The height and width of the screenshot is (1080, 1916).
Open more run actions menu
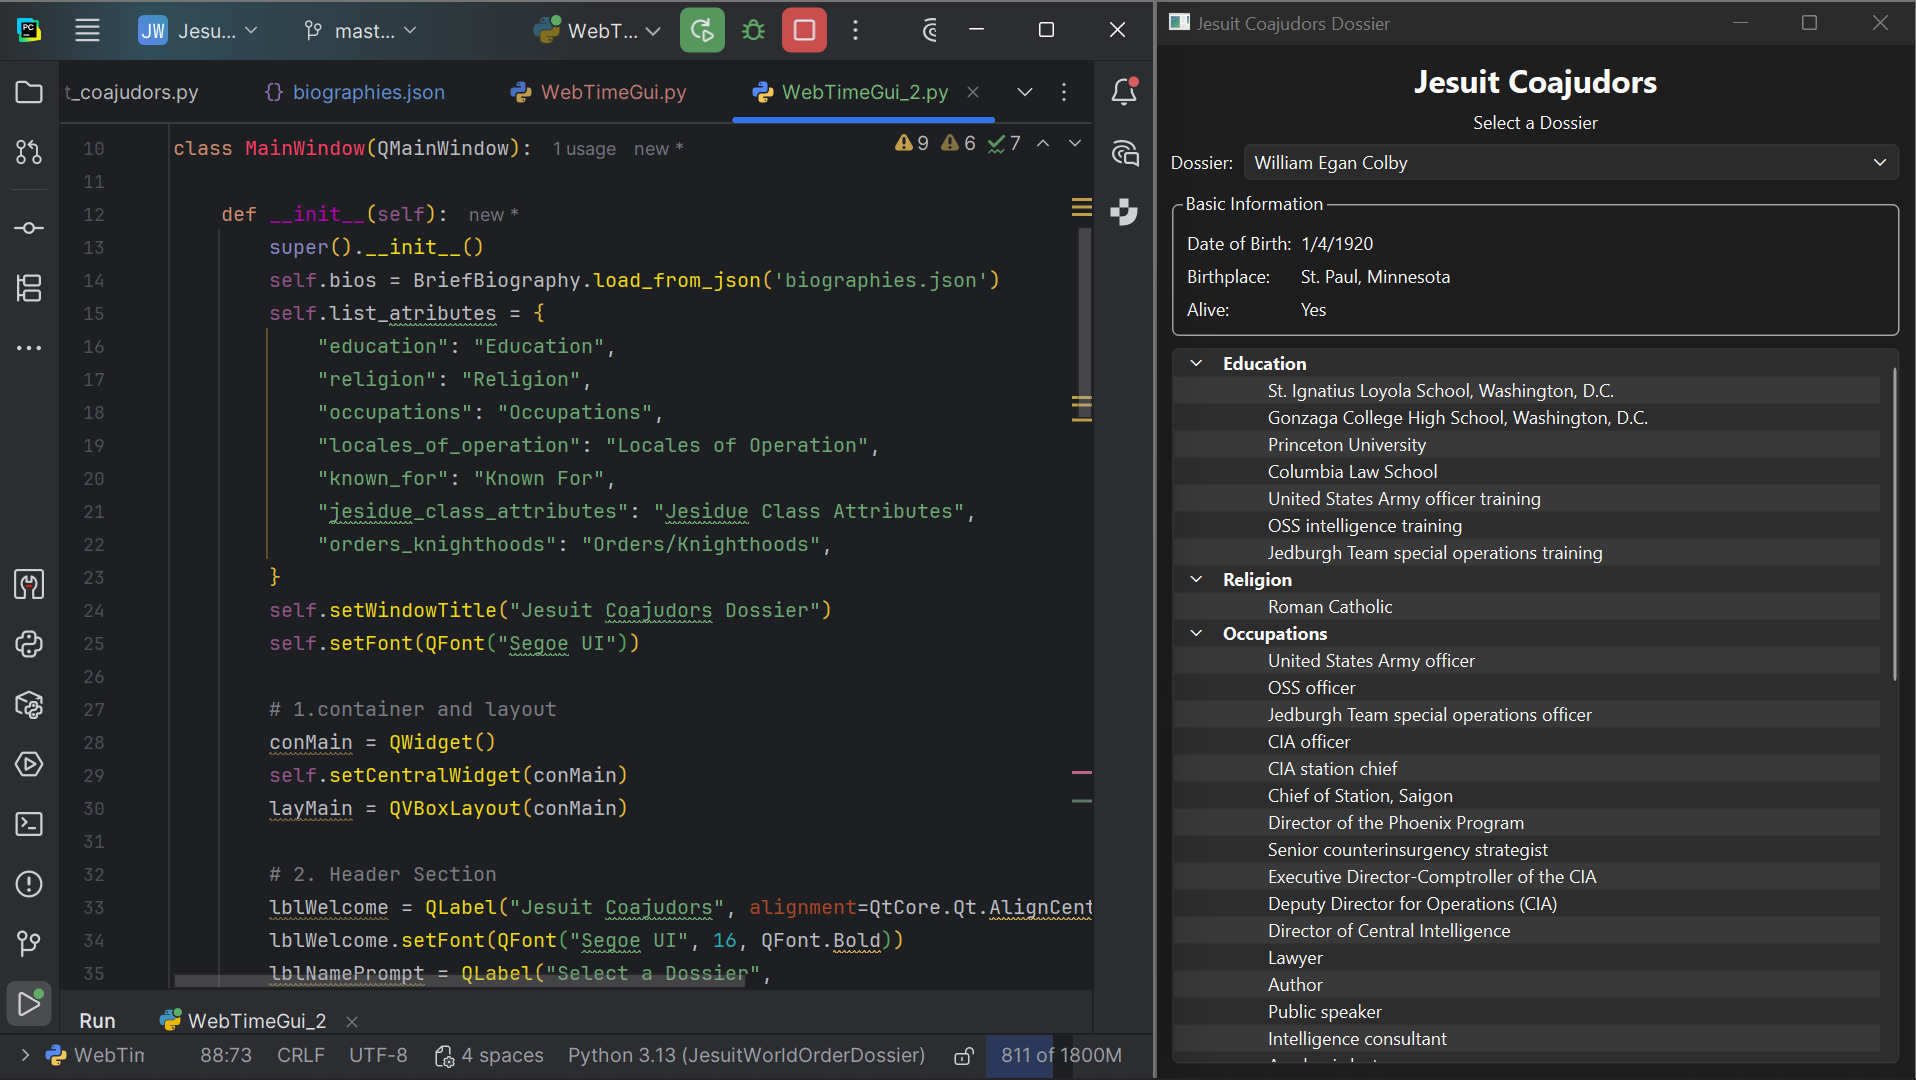pos(855,30)
